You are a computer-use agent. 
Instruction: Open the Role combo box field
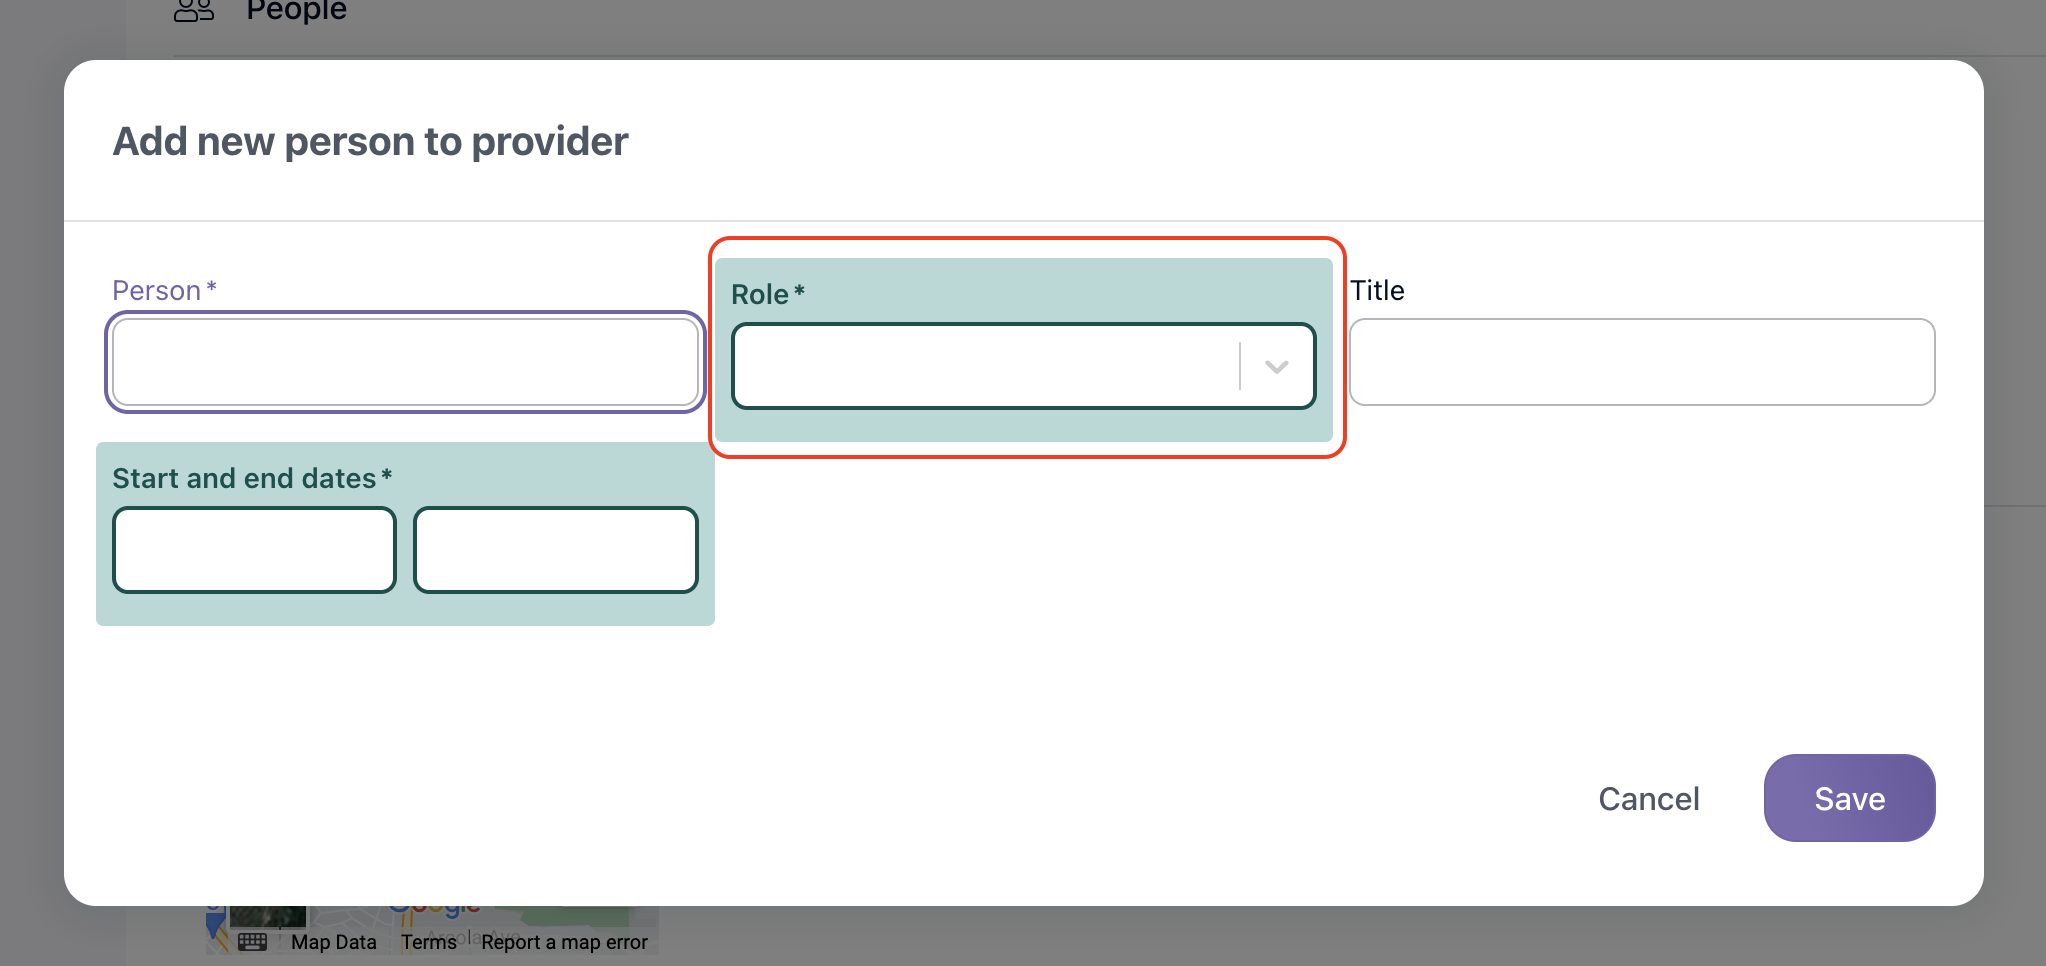(1023, 366)
